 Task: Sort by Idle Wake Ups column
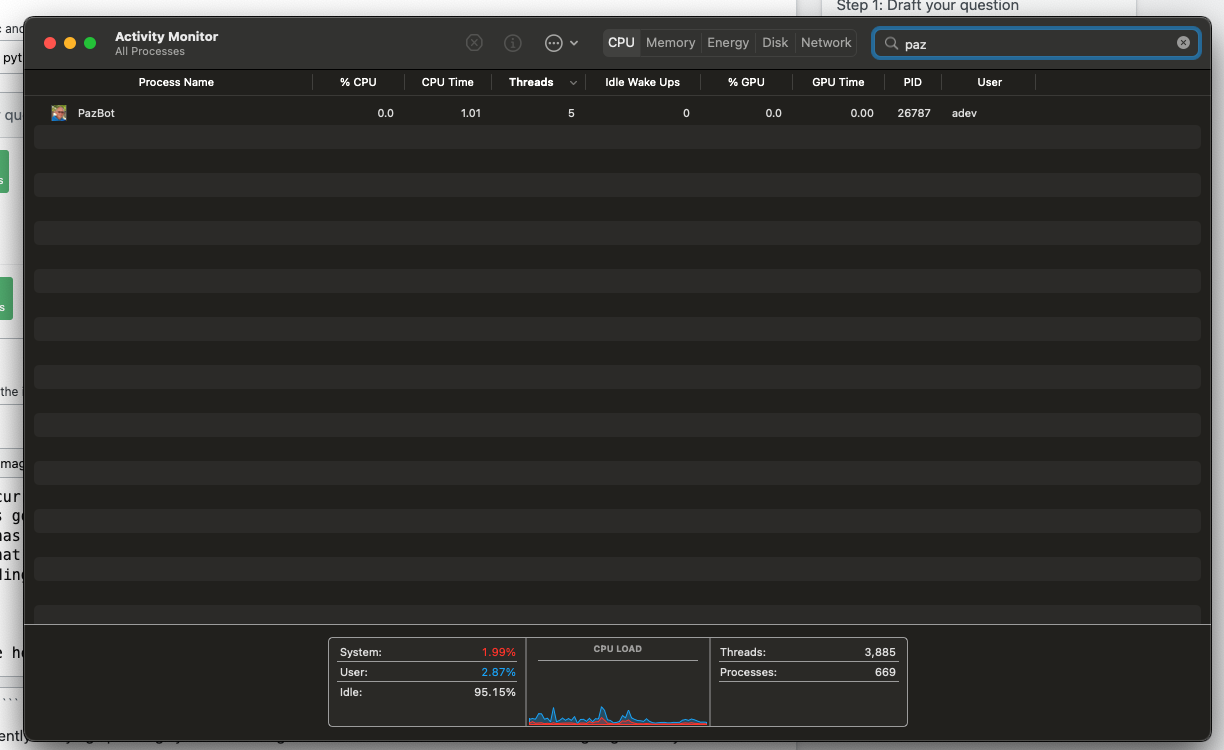tap(642, 82)
